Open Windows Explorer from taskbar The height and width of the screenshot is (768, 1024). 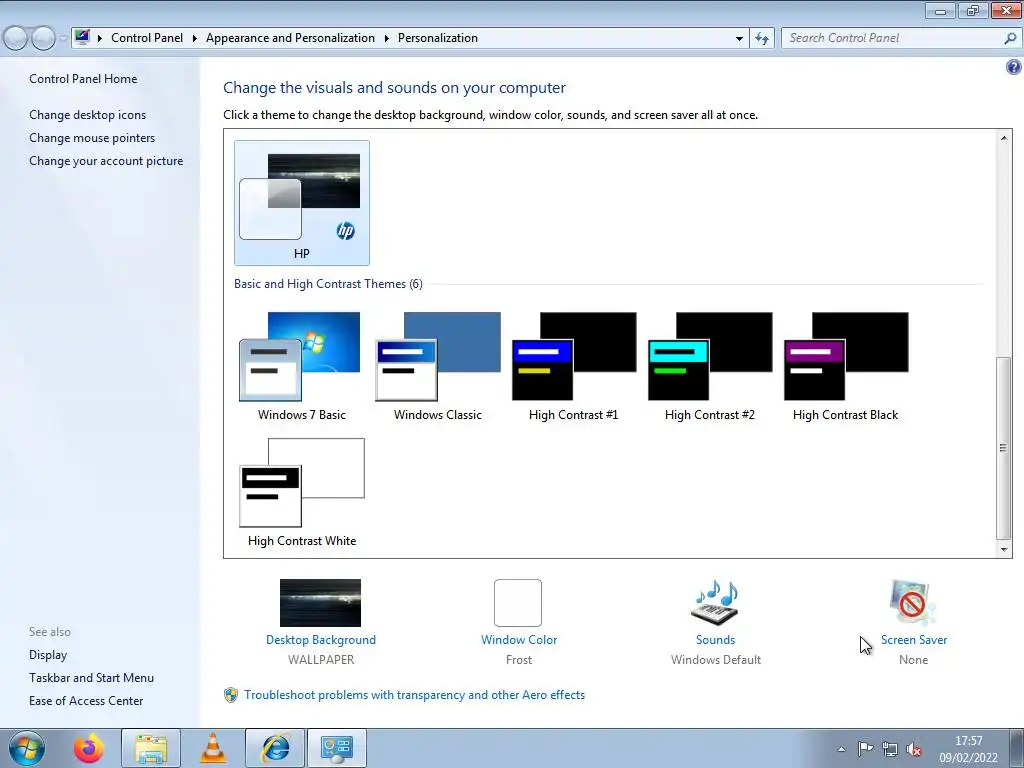pos(151,748)
